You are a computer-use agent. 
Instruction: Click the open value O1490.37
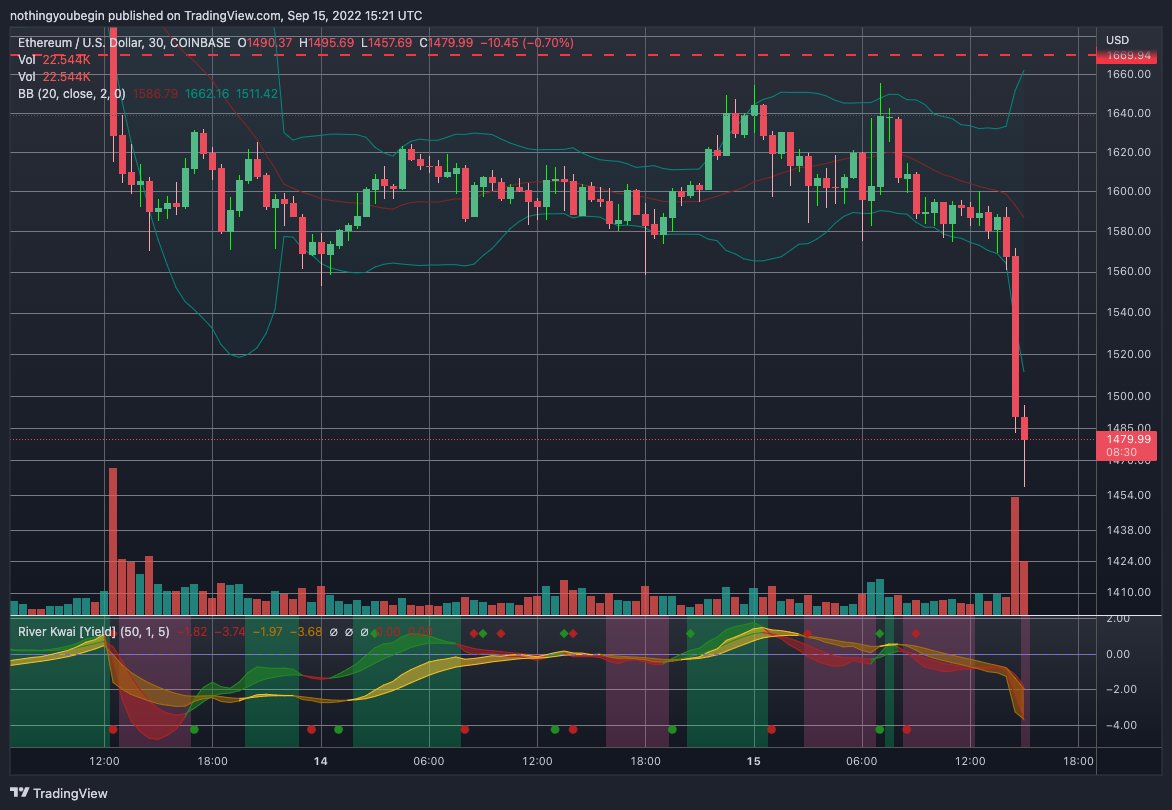click(265, 43)
